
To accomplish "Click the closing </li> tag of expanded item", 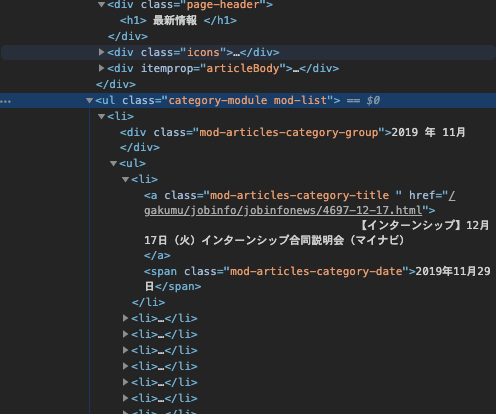I will 148,302.
